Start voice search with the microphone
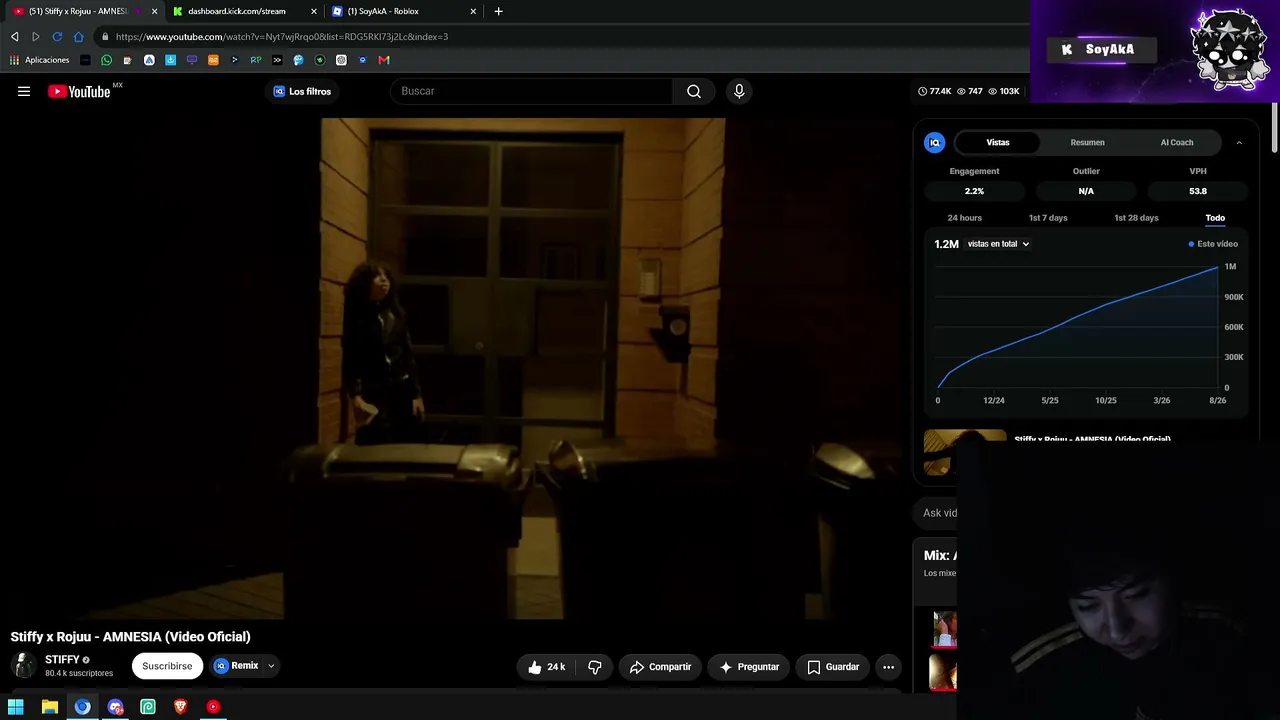Viewport: 1280px width, 720px height. 739,91
